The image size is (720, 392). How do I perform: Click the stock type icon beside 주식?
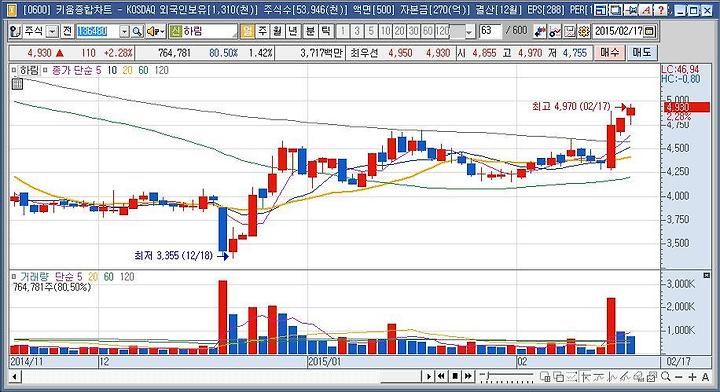[15, 31]
